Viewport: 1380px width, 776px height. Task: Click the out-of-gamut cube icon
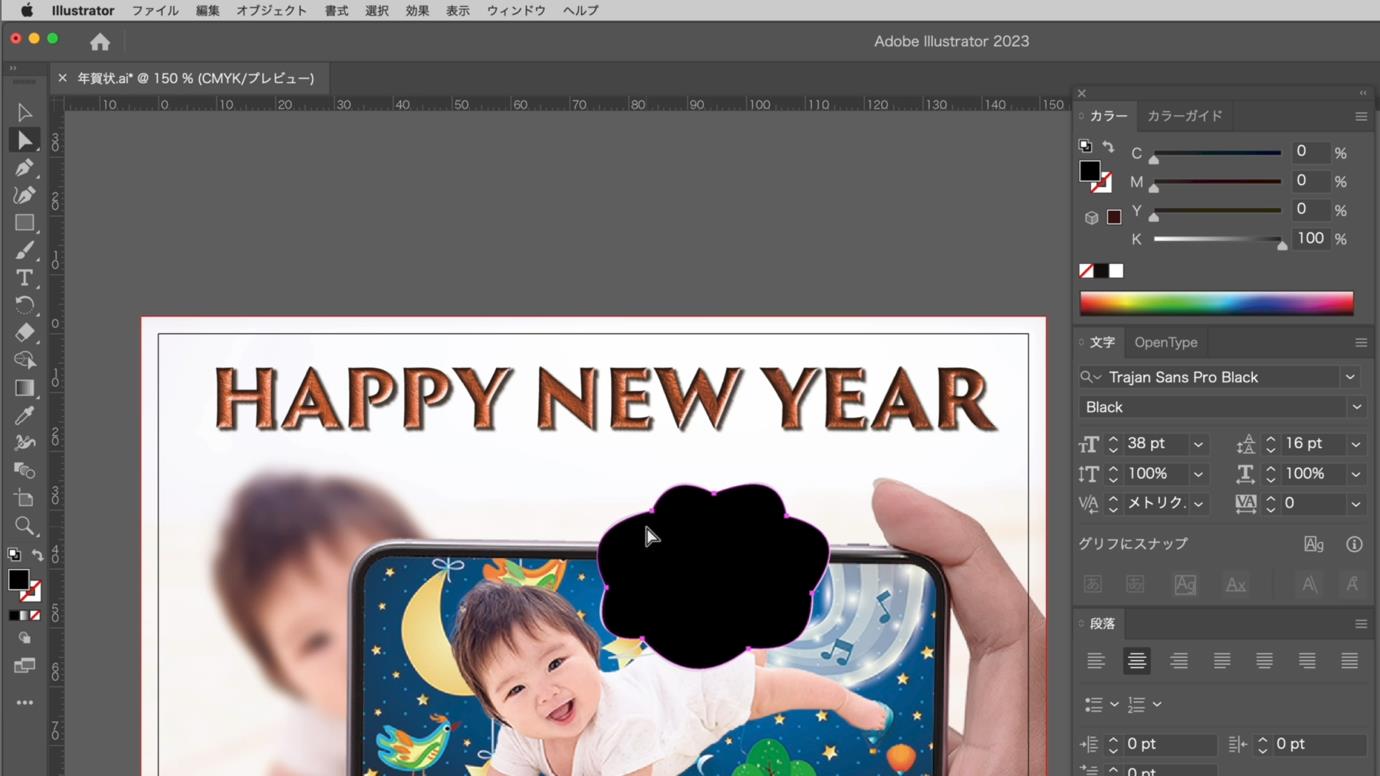(1092, 218)
